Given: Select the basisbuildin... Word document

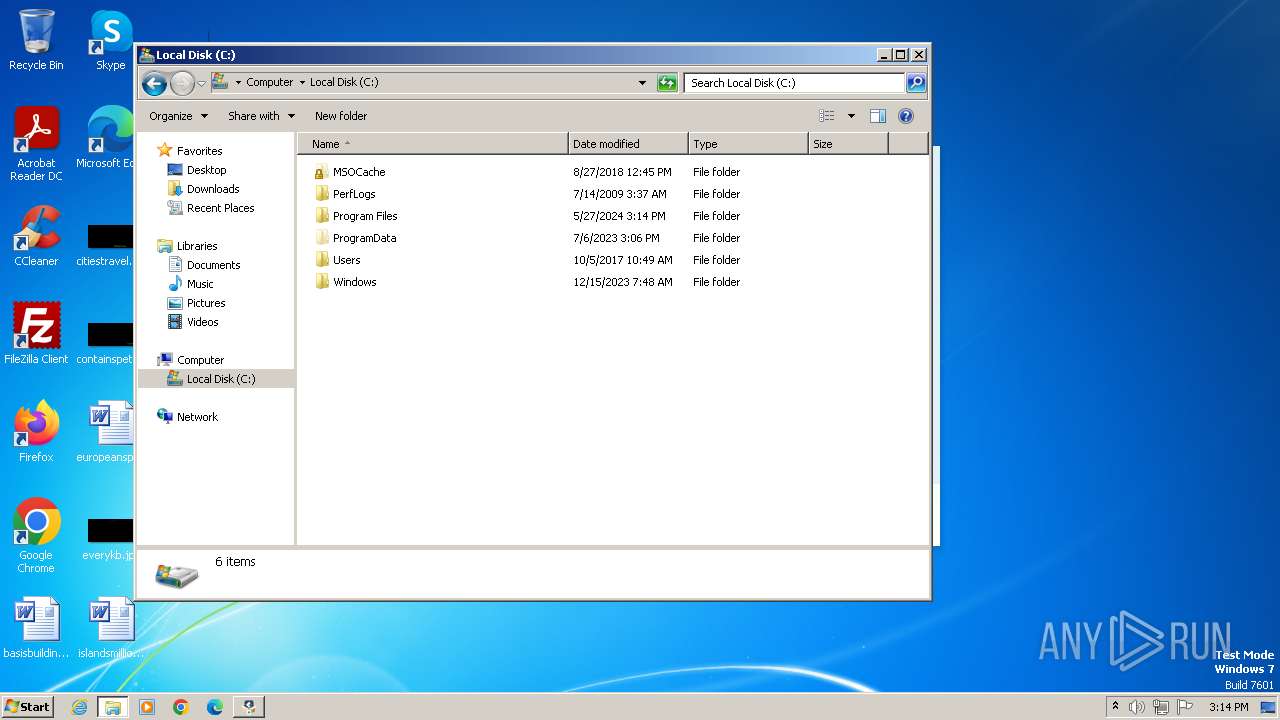Looking at the screenshot, I should click(x=36, y=628).
